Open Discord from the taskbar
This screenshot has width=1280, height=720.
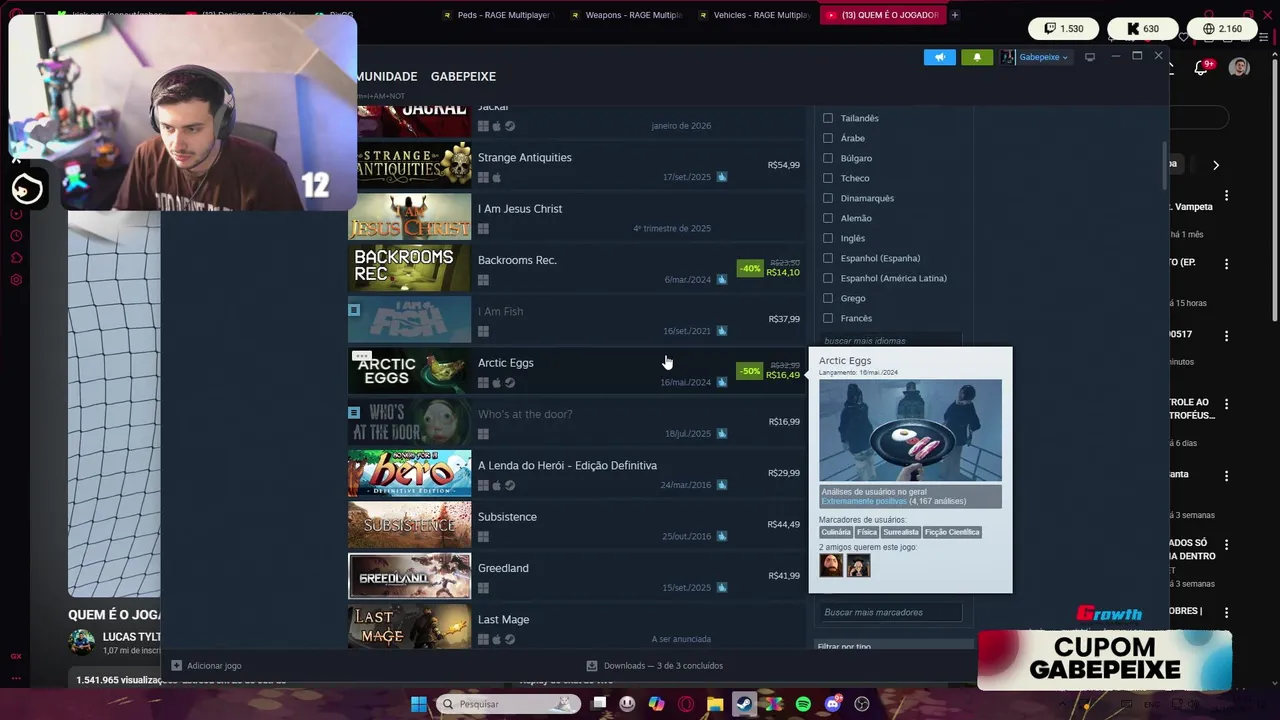coord(833,704)
